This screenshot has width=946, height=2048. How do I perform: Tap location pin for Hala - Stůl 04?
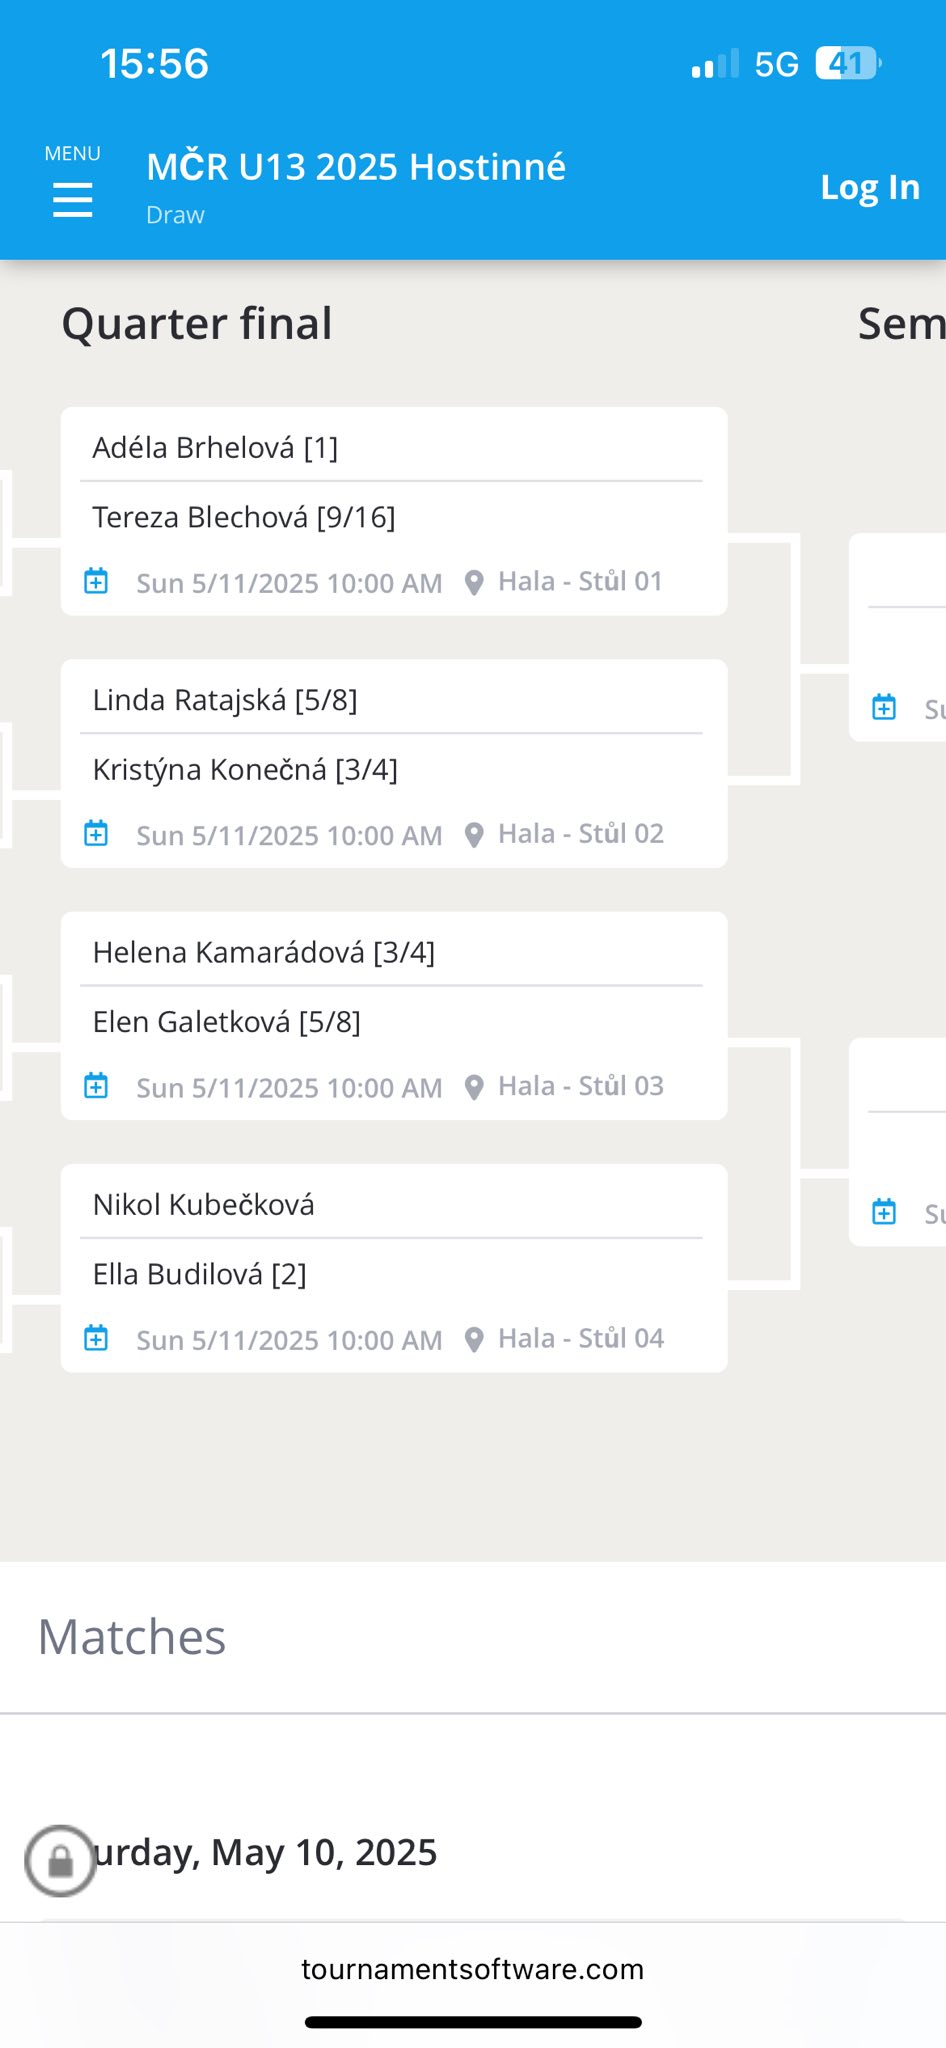[475, 1339]
